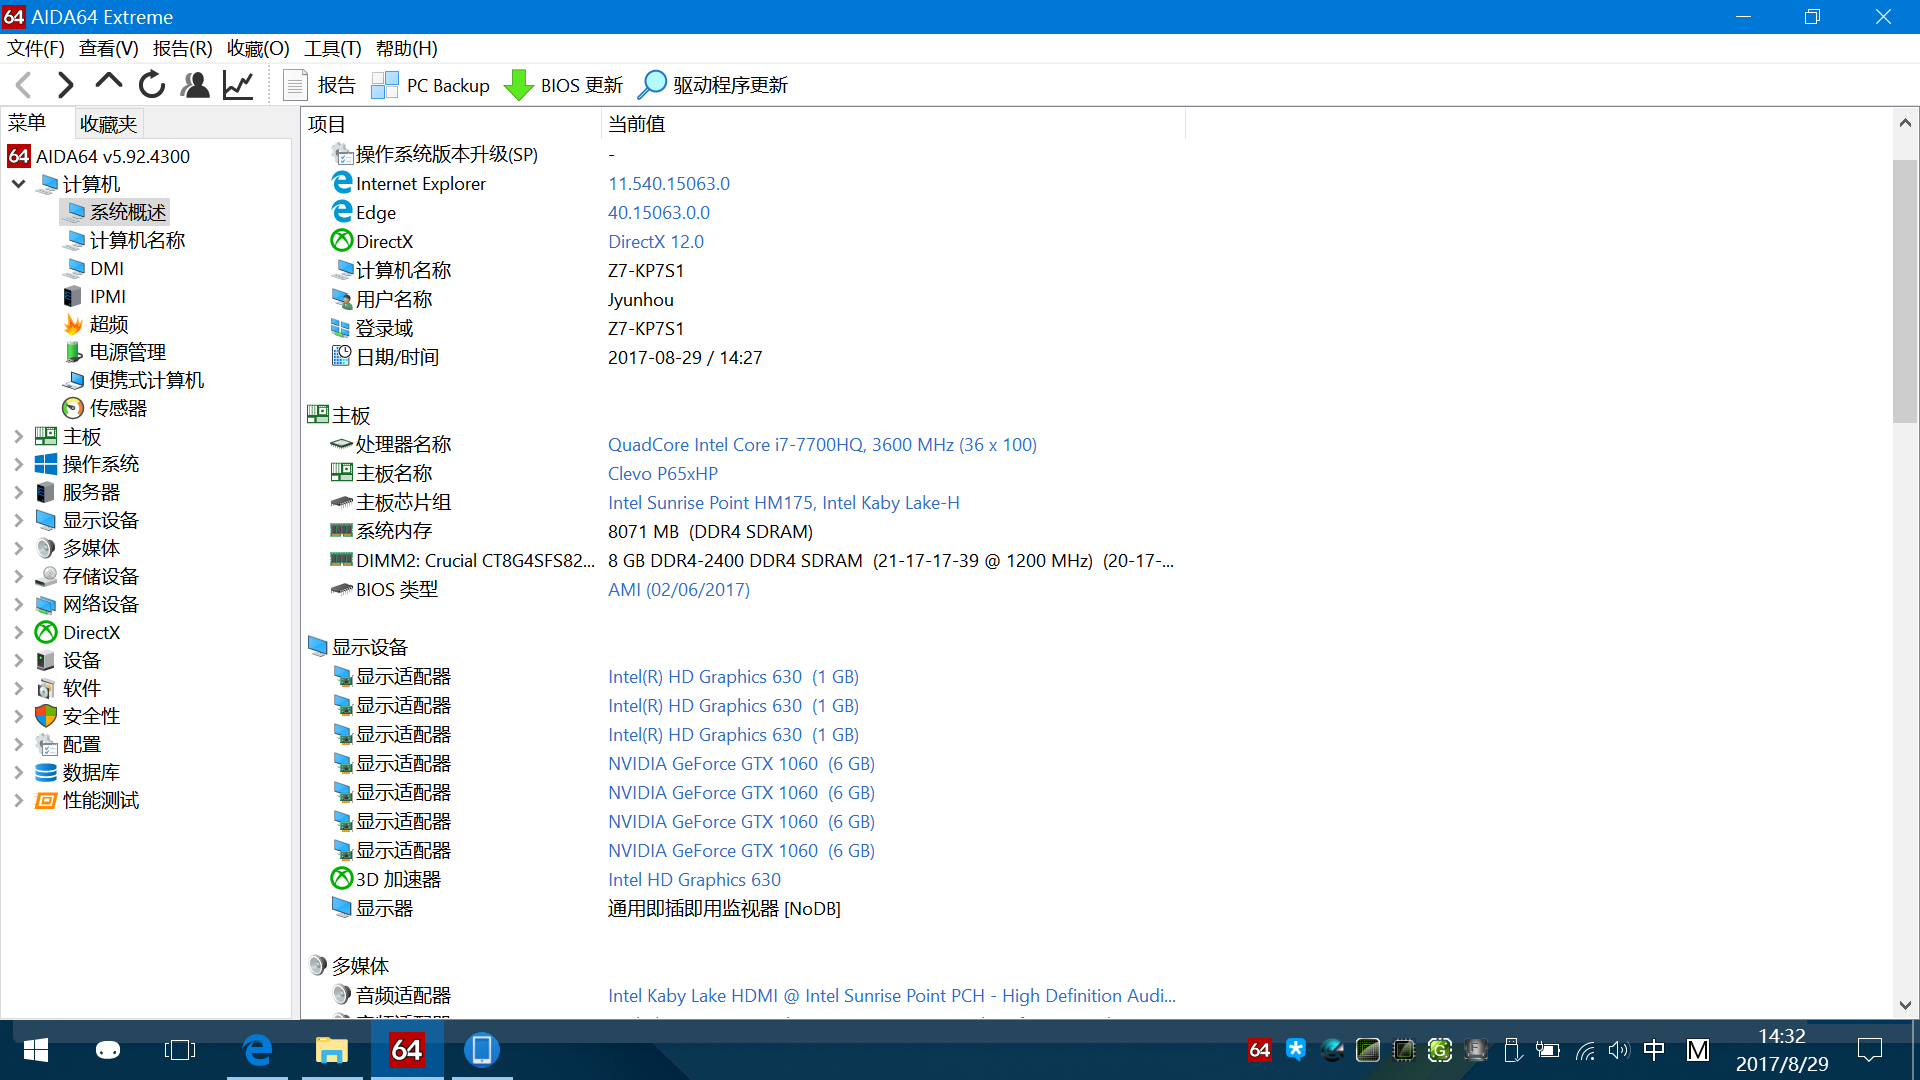This screenshot has height=1080, width=1920.
Task: Collapse the 计算机 tree node
Action: click(18, 184)
